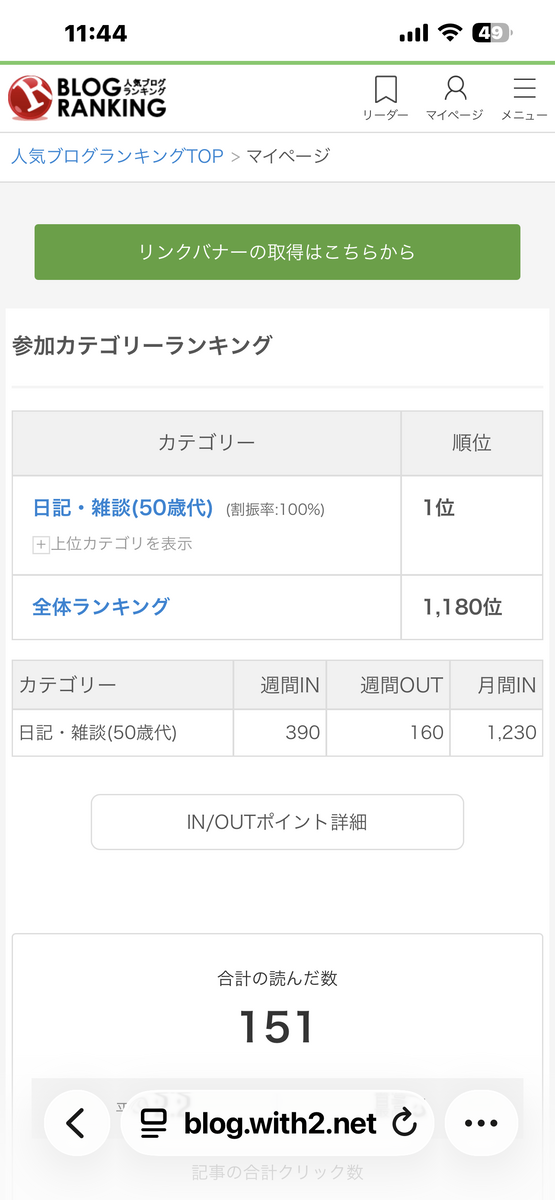Expand 上位カテゴリを表示 plus icon
The image size is (555, 1200).
(x=41, y=545)
